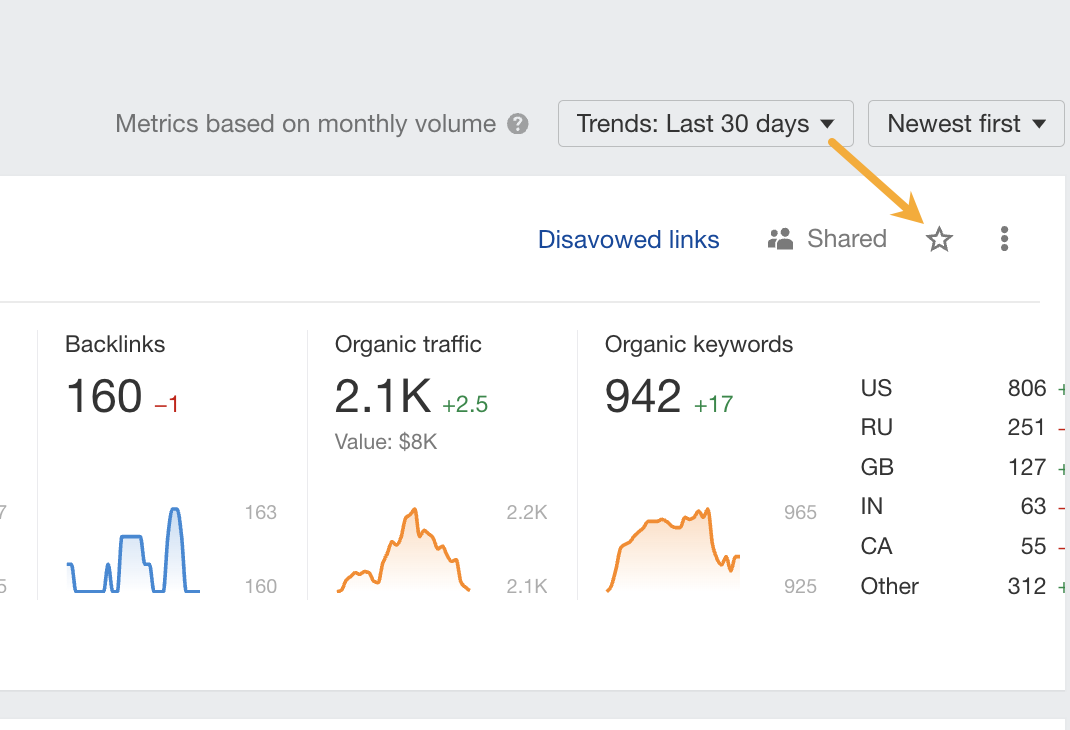Select the CA row showing 55
Viewport: 1070px width, 730px height.
950,546
